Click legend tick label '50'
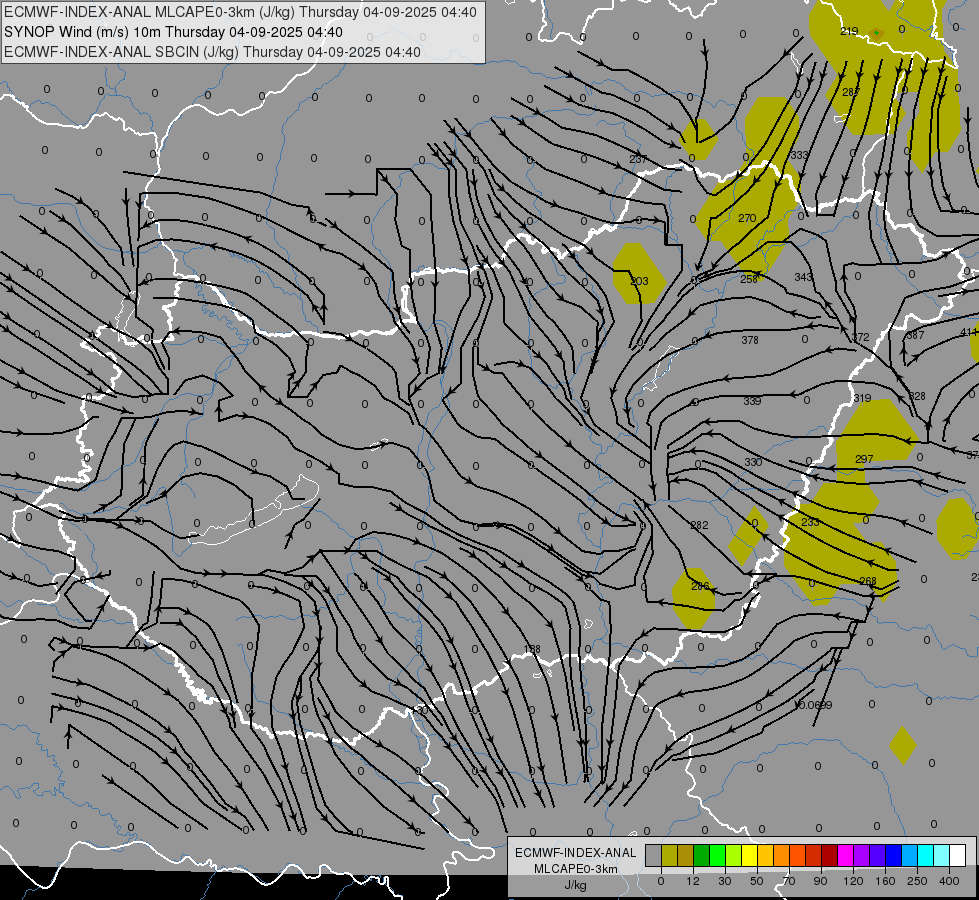 click(x=757, y=881)
